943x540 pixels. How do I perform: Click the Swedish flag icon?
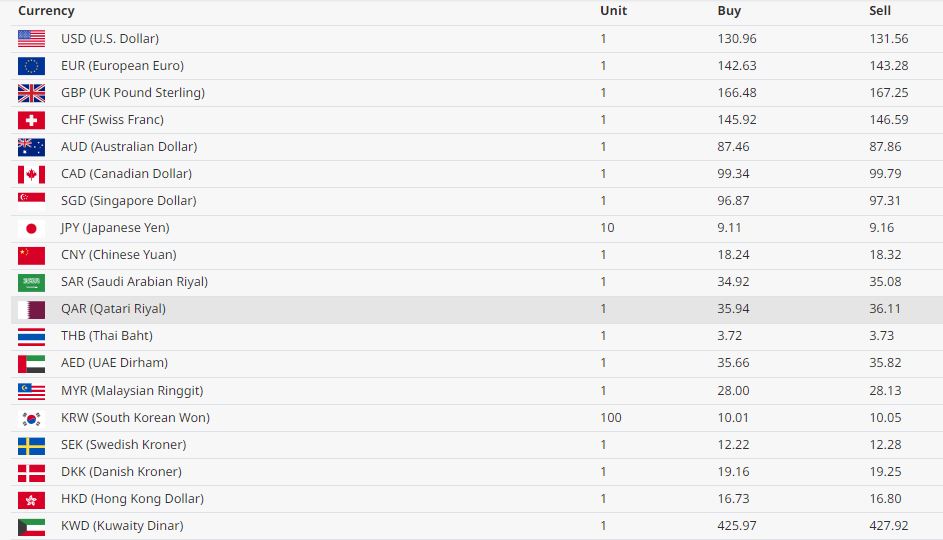click(31, 445)
